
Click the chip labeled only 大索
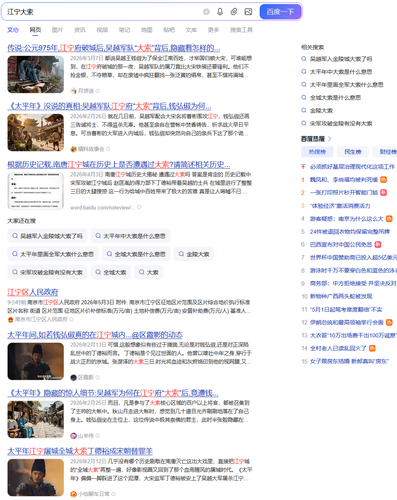pos(149,272)
